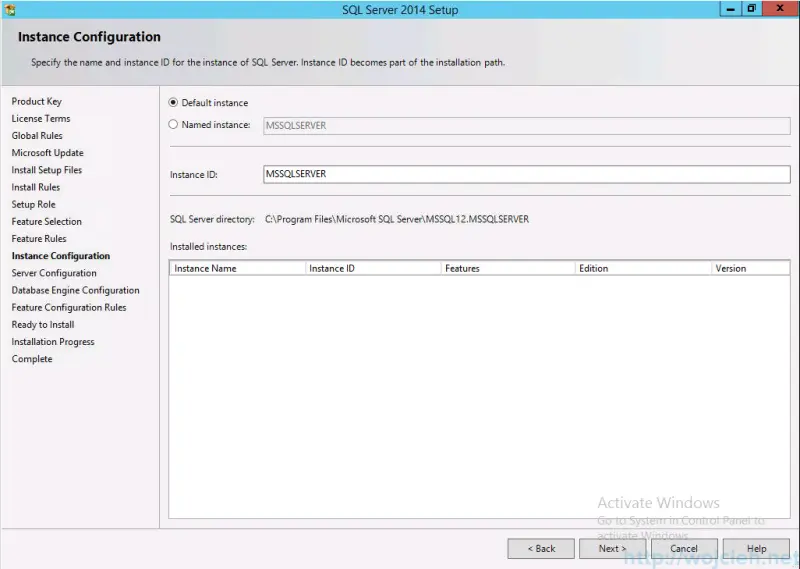
Task: Click the Instance ID column header
Action: click(x=373, y=268)
